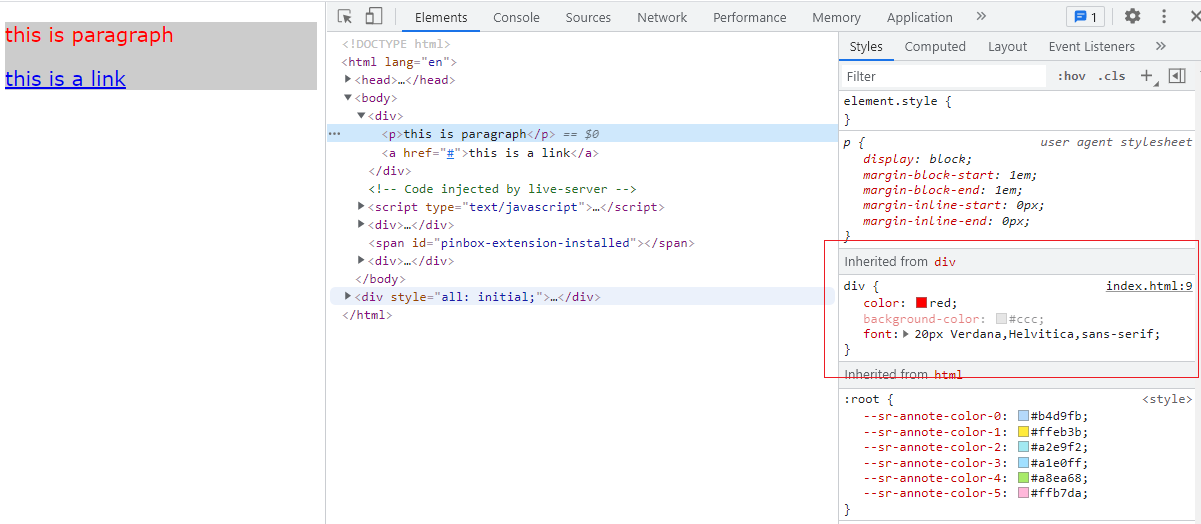Collapse the div containing the paragraph
Image resolution: width=1201 pixels, height=524 pixels.
click(x=361, y=116)
